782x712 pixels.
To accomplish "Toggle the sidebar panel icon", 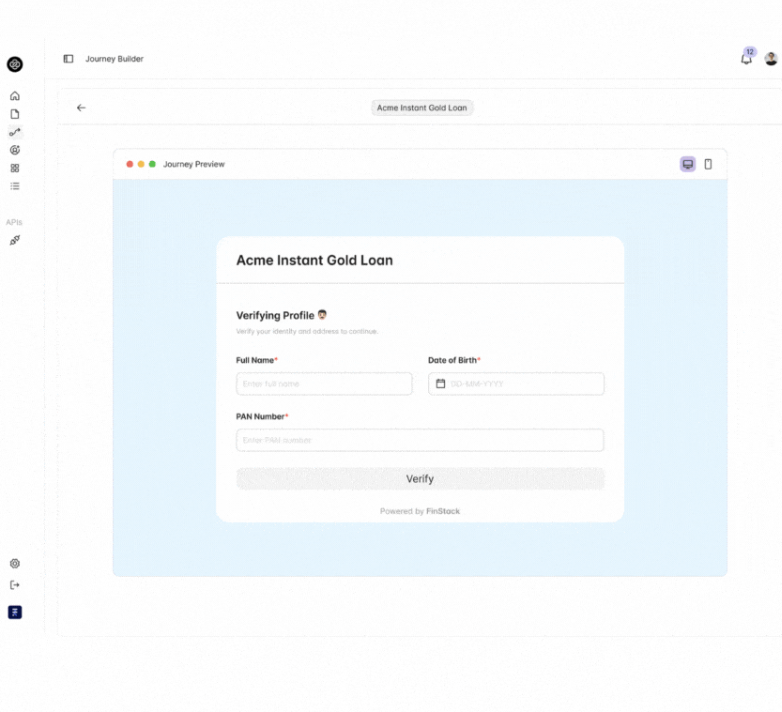I will [68, 59].
